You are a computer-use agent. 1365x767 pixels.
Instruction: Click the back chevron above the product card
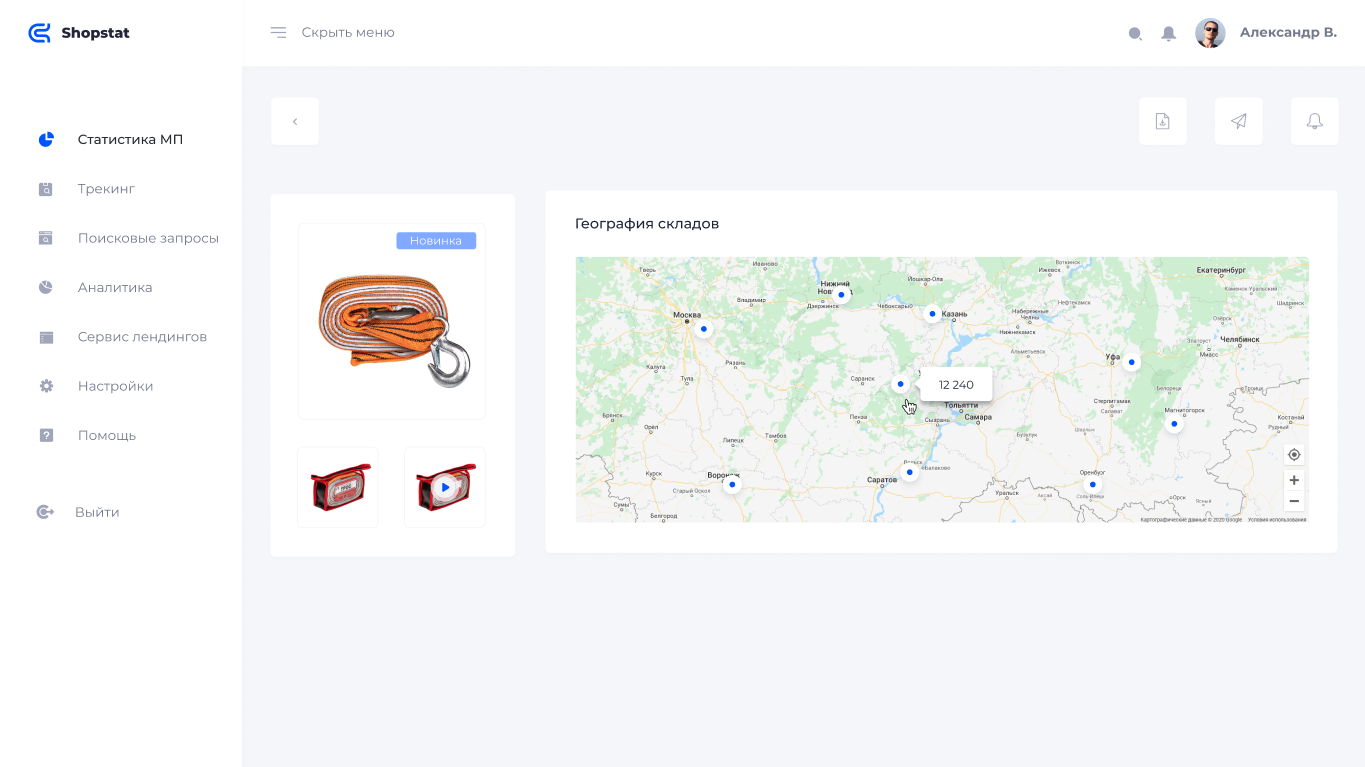tap(294, 120)
